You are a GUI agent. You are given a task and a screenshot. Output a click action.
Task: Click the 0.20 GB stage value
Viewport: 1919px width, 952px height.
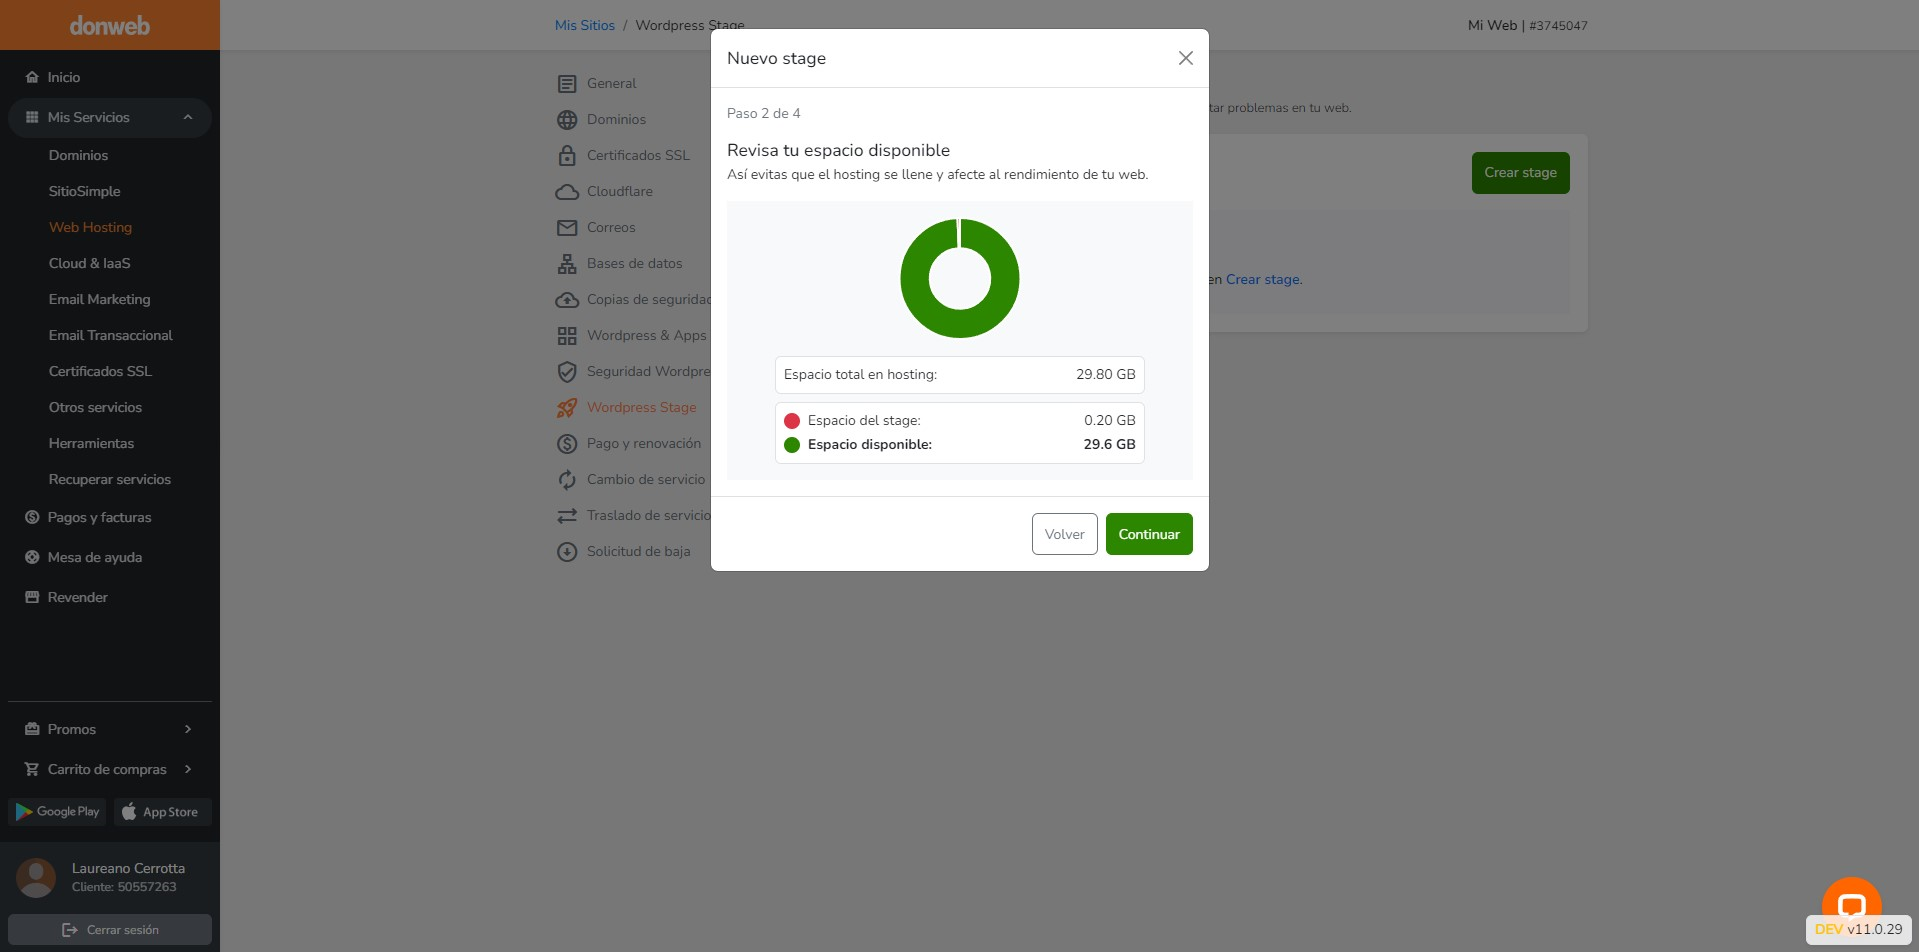[1109, 420]
